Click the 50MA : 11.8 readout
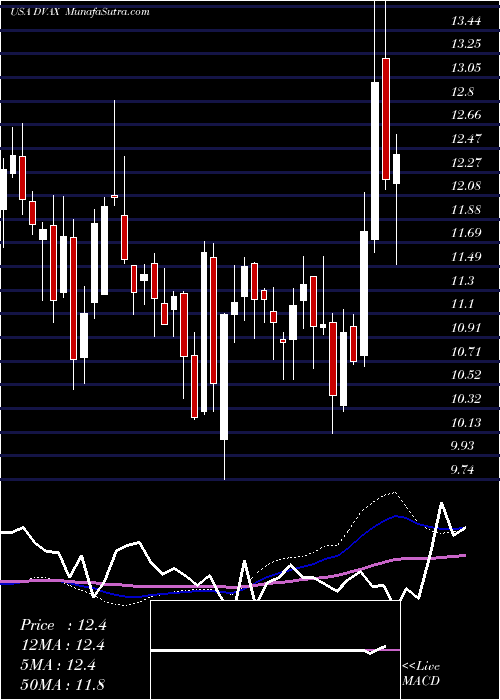This screenshot has height=700, width=500. pyautogui.click(x=63, y=684)
